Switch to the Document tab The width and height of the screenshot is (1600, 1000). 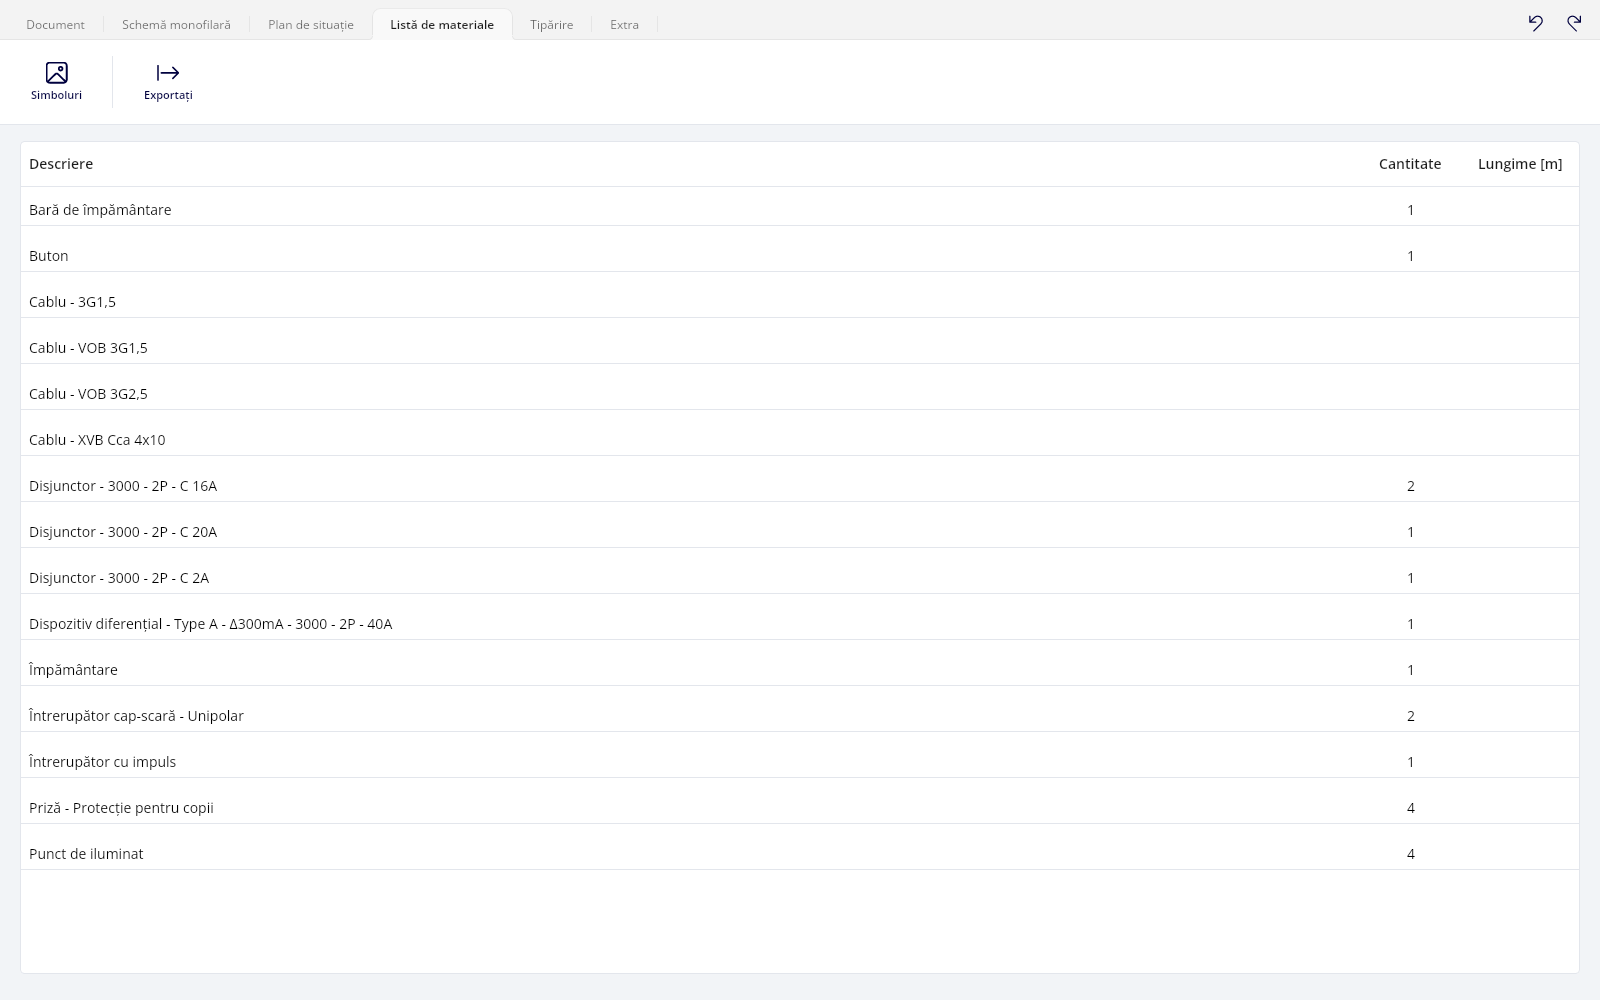[x=55, y=24]
